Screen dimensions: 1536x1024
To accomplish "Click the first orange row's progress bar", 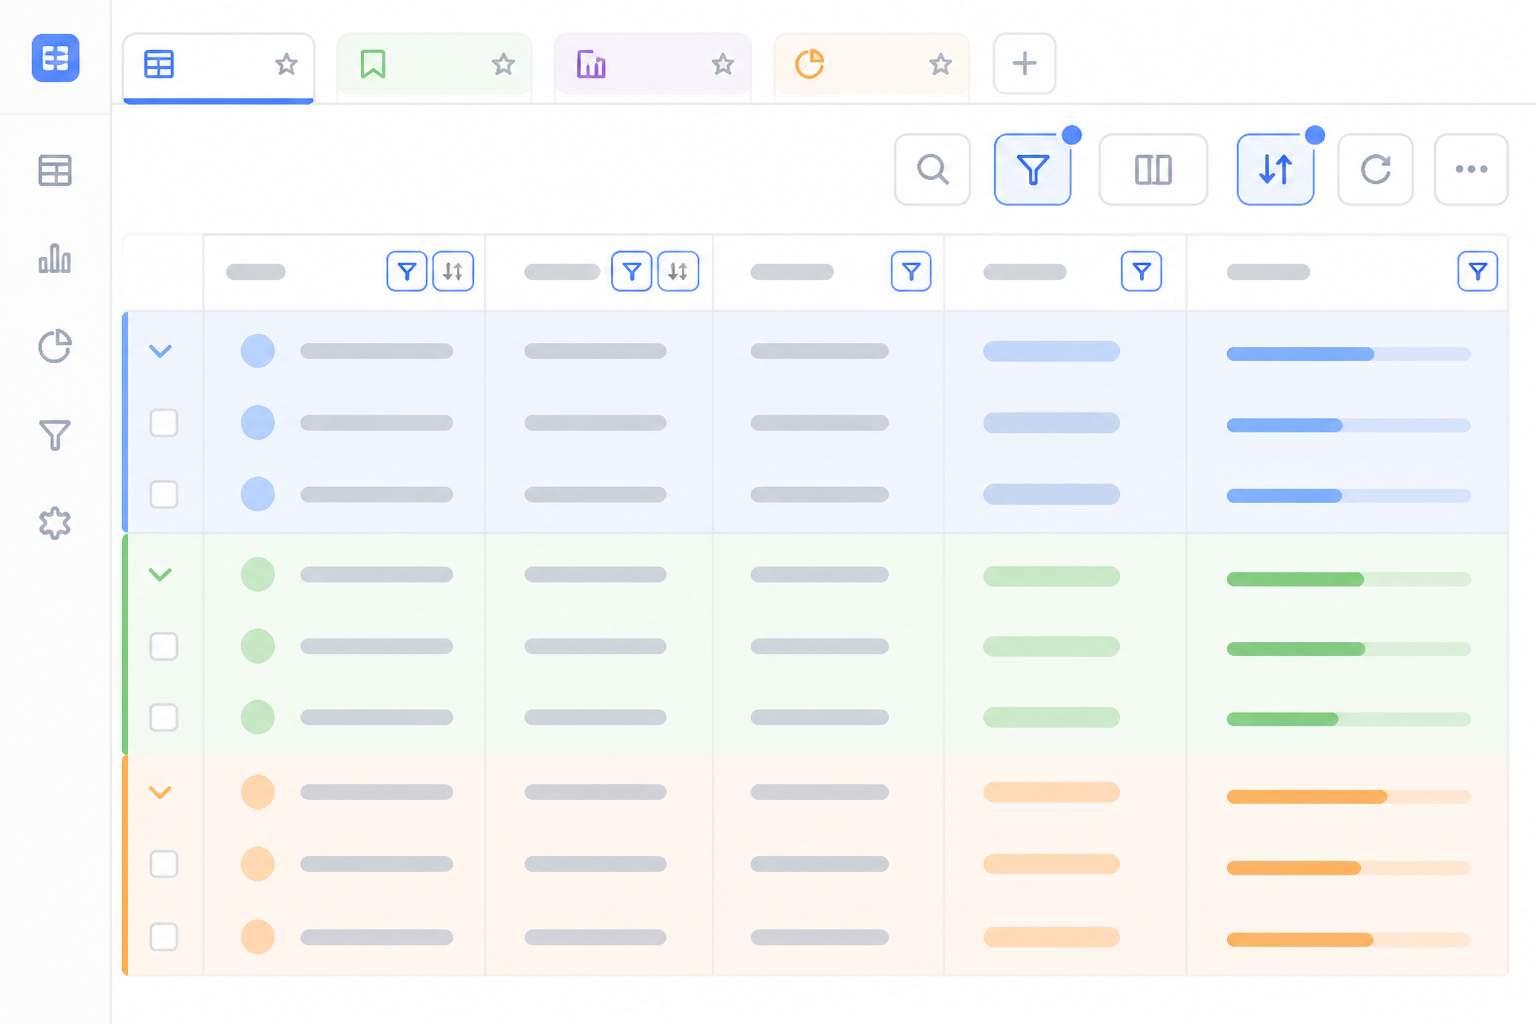I will (x=1349, y=797).
